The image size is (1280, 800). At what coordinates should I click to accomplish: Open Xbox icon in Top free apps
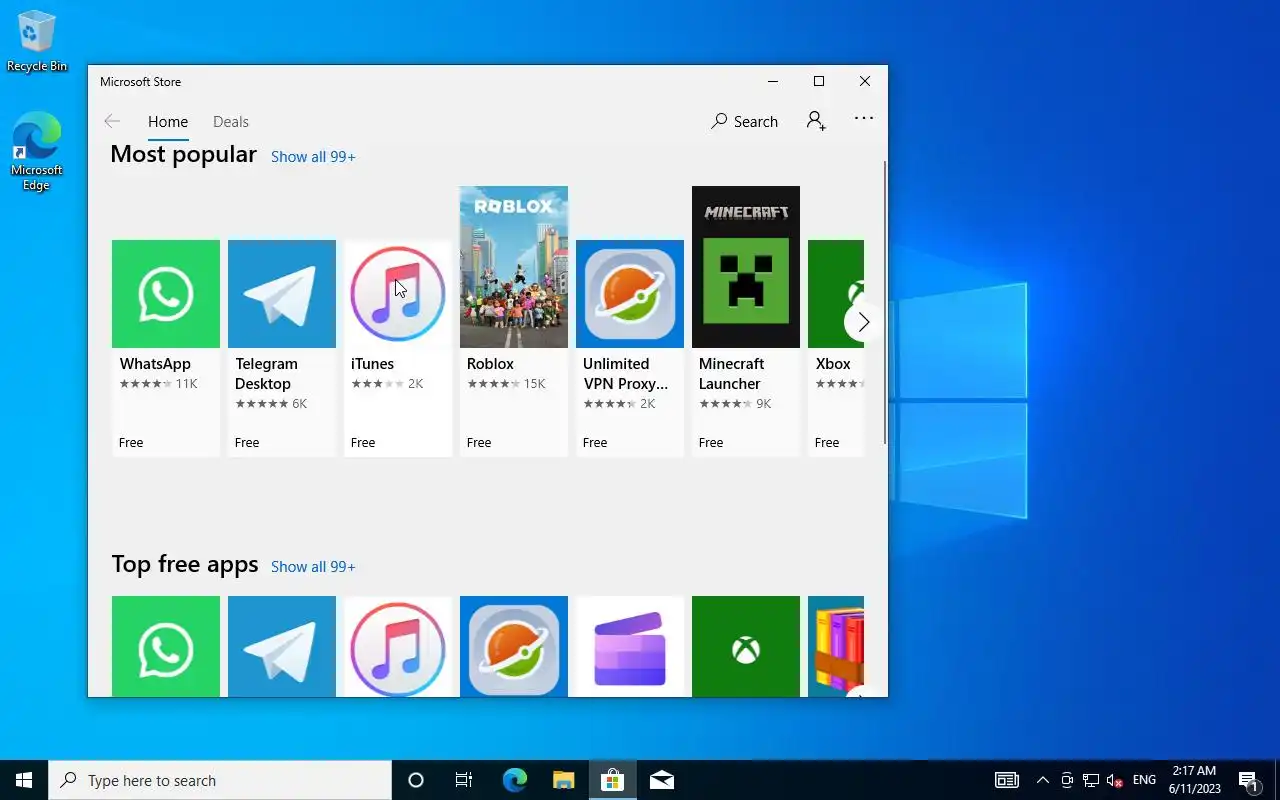pyautogui.click(x=746, y=646)
